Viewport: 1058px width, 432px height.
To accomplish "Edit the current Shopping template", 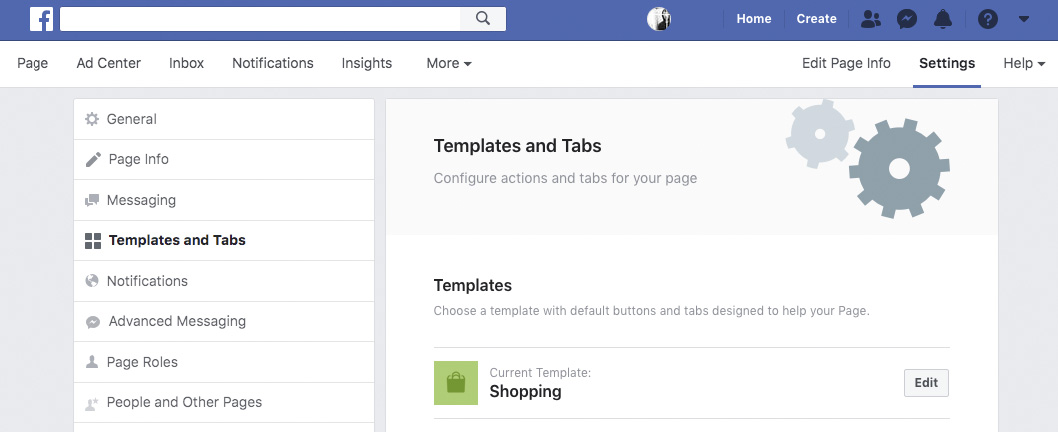I will [x=926, y=383].
